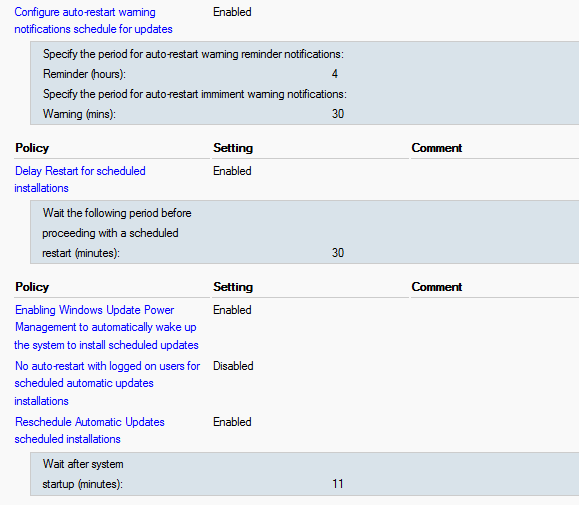The width and height of the screenshot is (579, 505).
Task: Open Enabling Windows Update Power Management link
Action: (106, 327)
